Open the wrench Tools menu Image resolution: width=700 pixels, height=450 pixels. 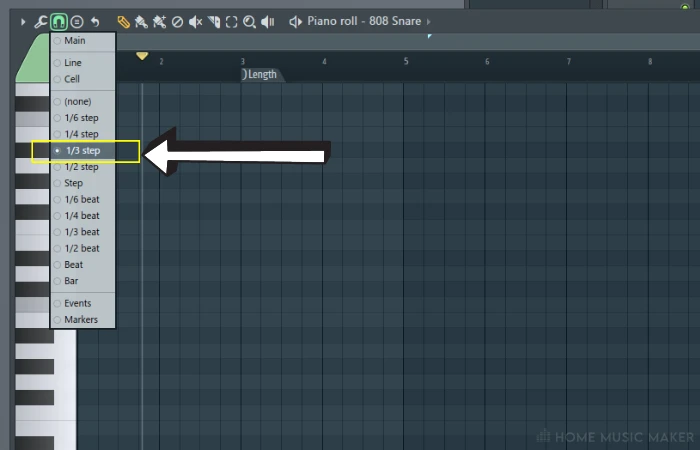(41, 21)
